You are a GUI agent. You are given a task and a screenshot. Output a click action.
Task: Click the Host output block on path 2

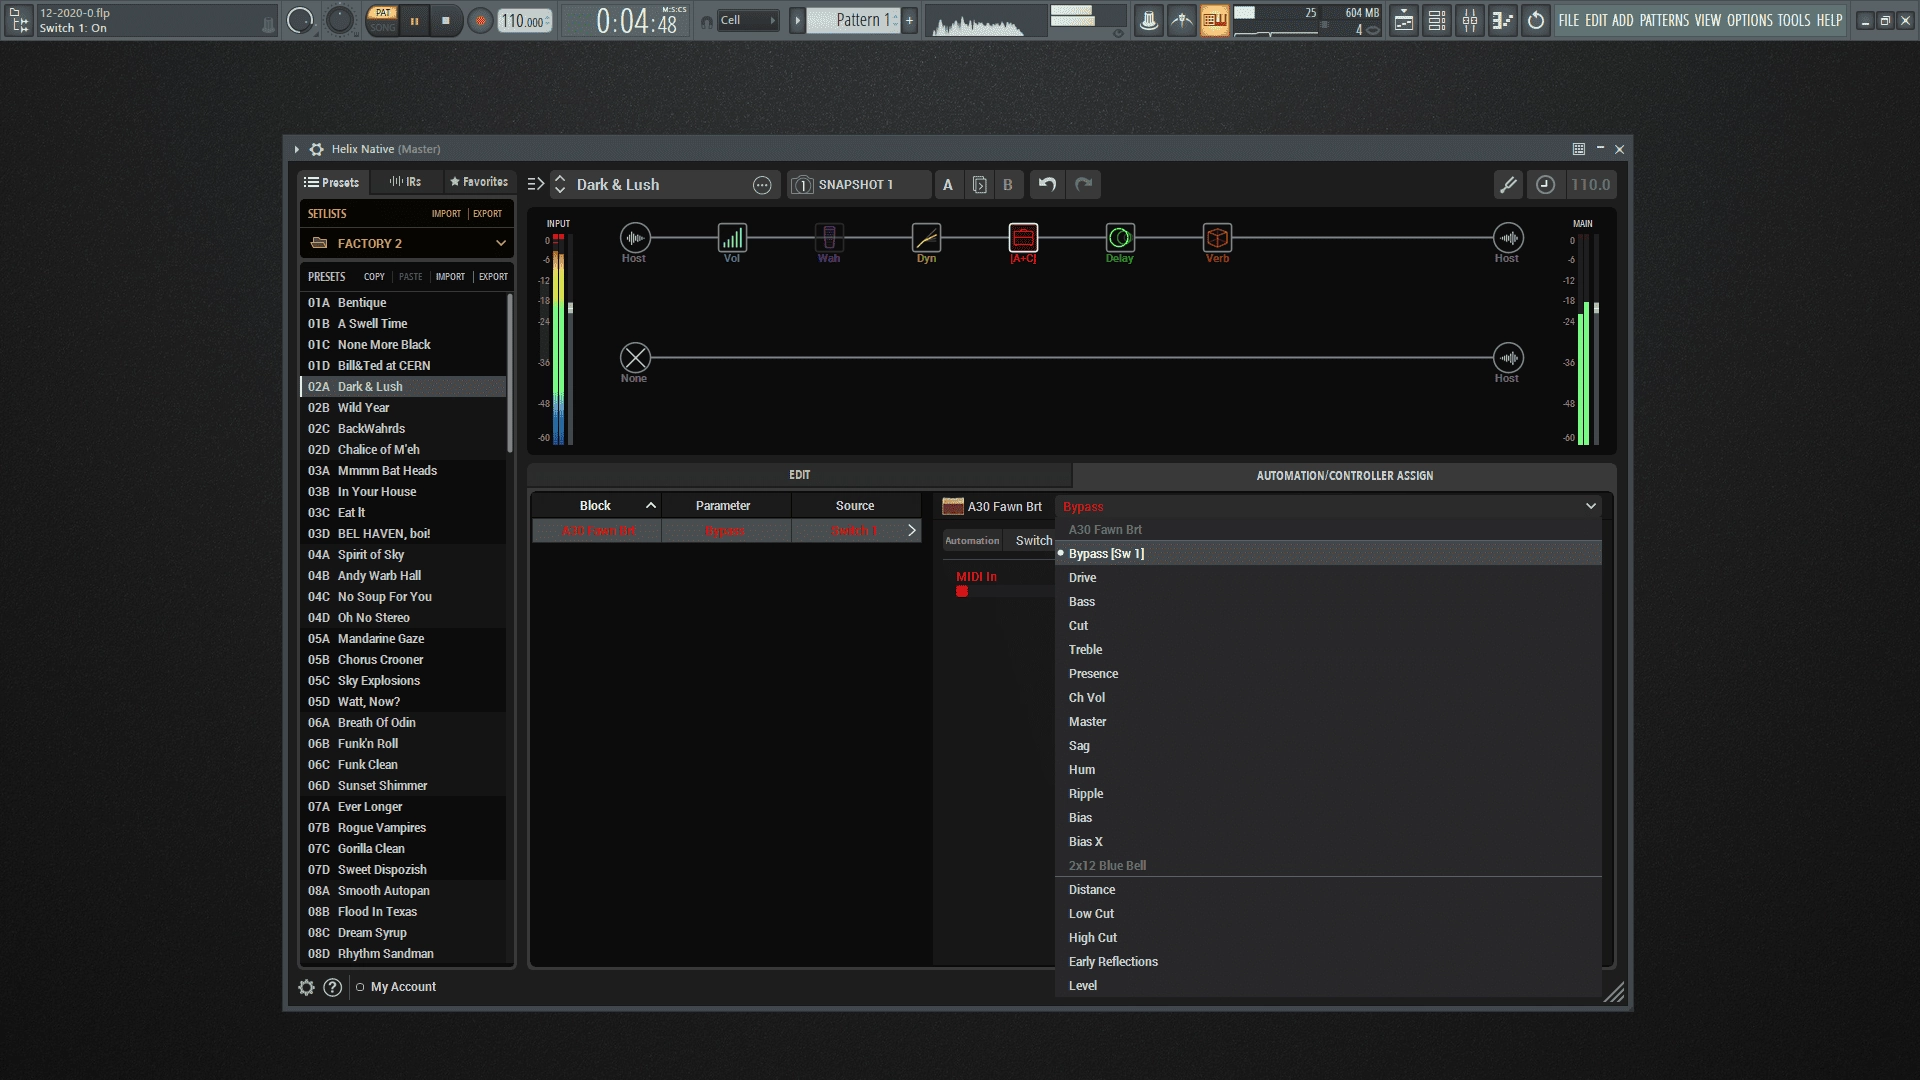[1508, 357]
